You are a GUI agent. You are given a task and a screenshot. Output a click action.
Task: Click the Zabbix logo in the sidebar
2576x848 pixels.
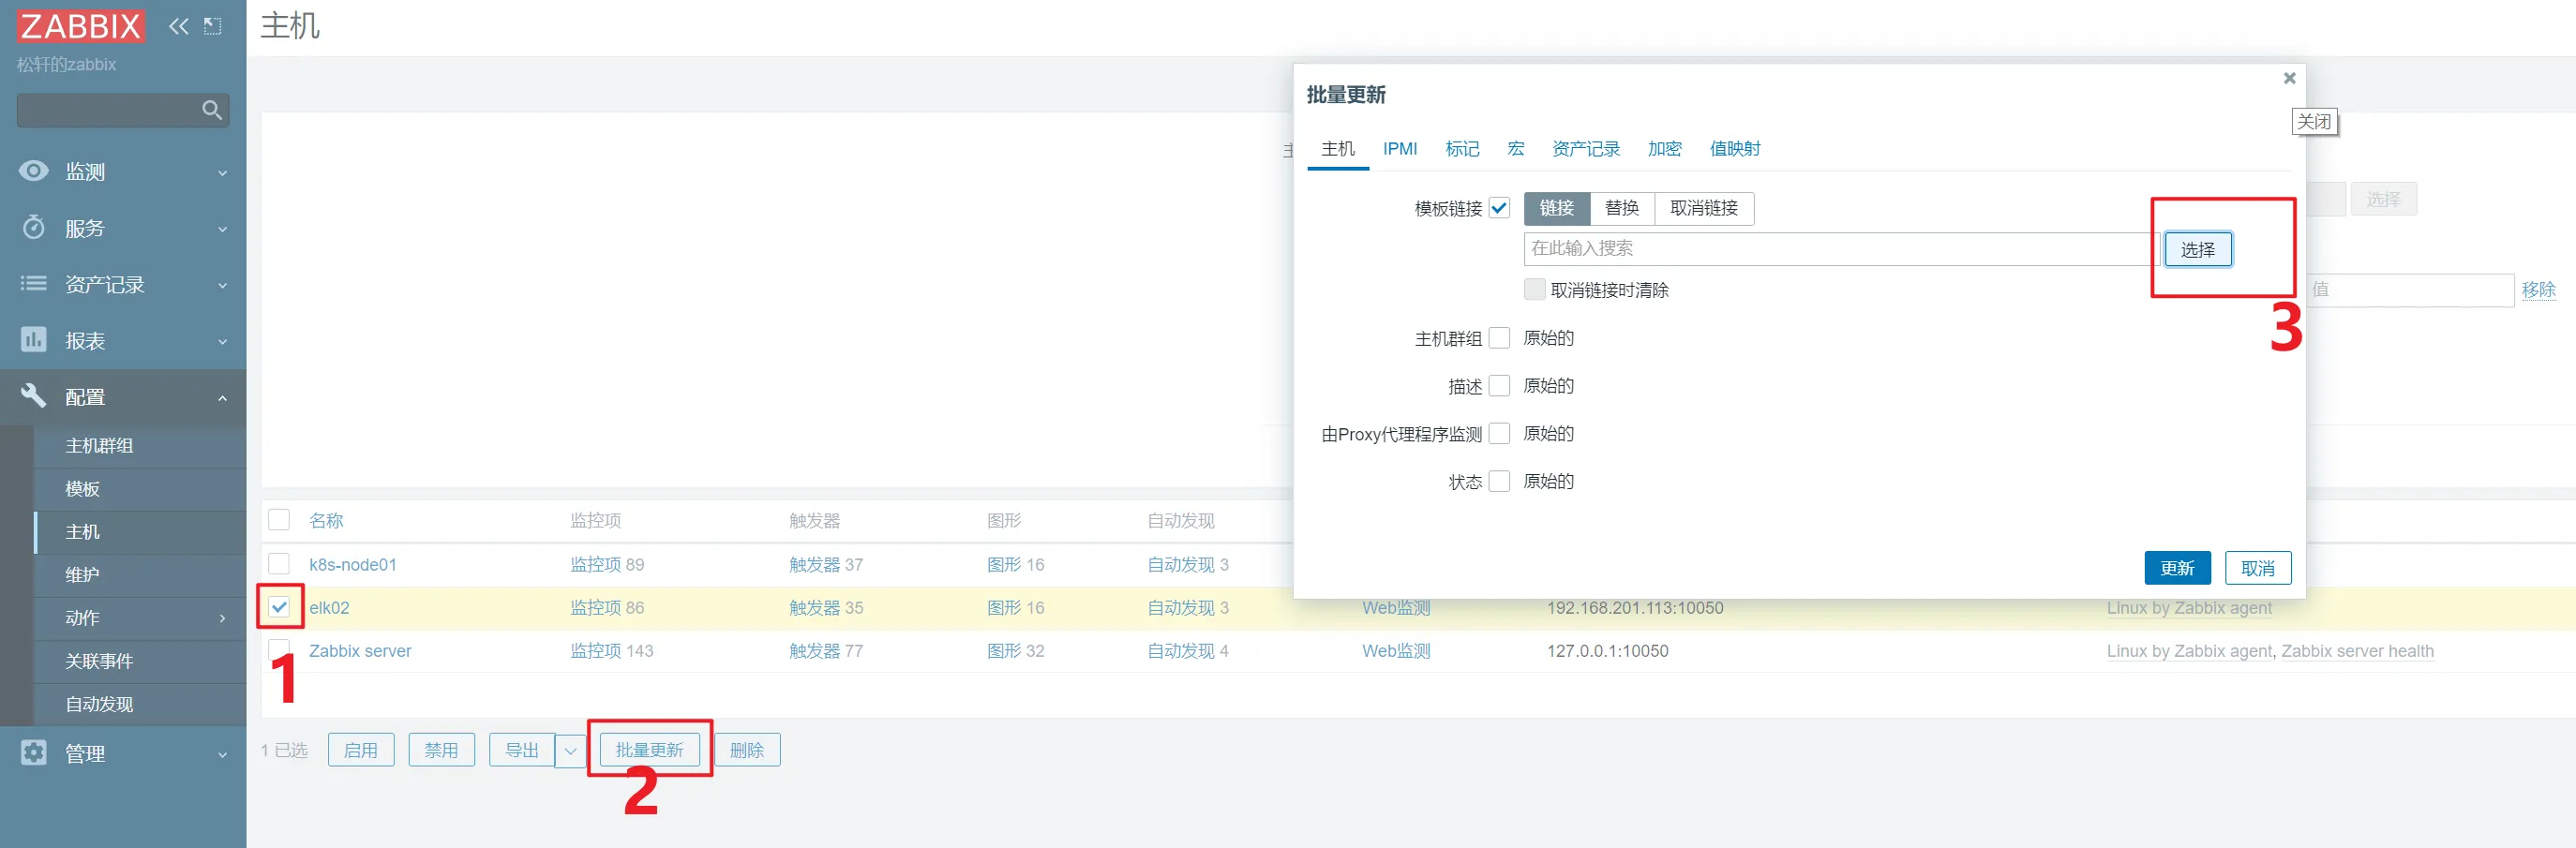[x=80, y=26]
